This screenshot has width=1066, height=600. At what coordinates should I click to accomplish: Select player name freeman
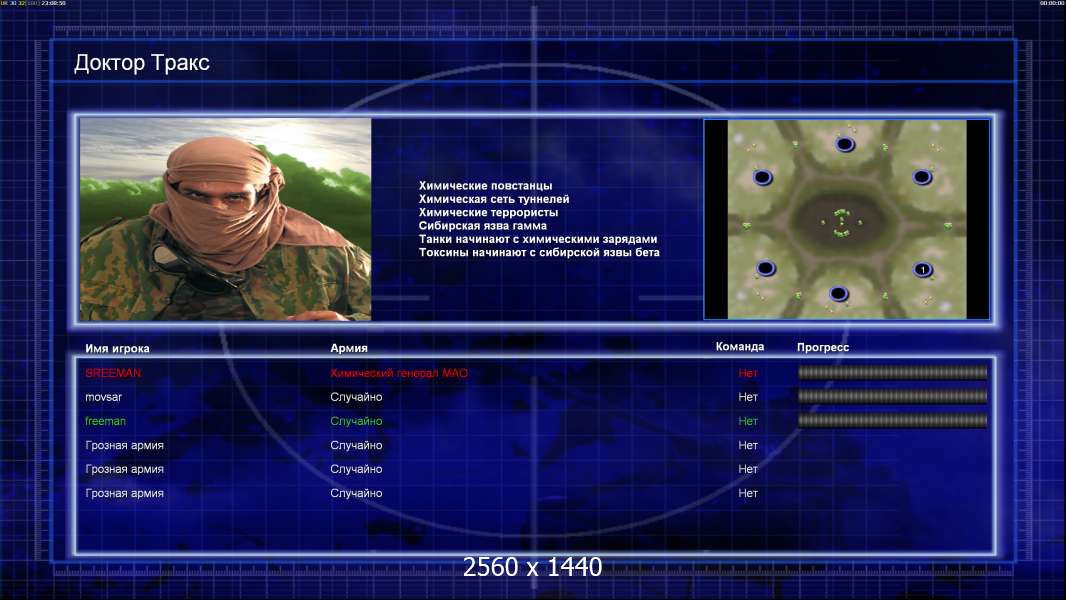click(x=105, y=421)
